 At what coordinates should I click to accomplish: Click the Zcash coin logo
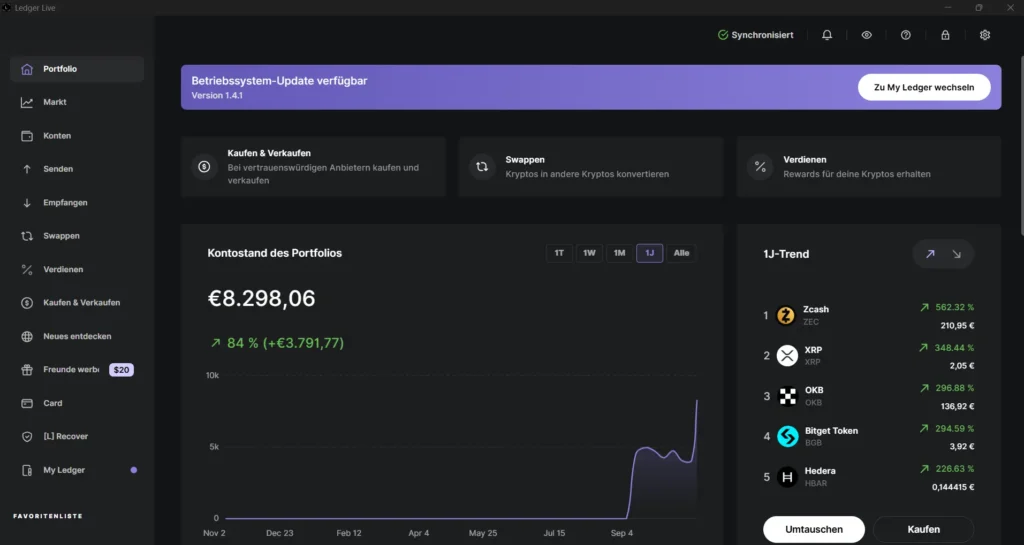[x=786, y=316]
